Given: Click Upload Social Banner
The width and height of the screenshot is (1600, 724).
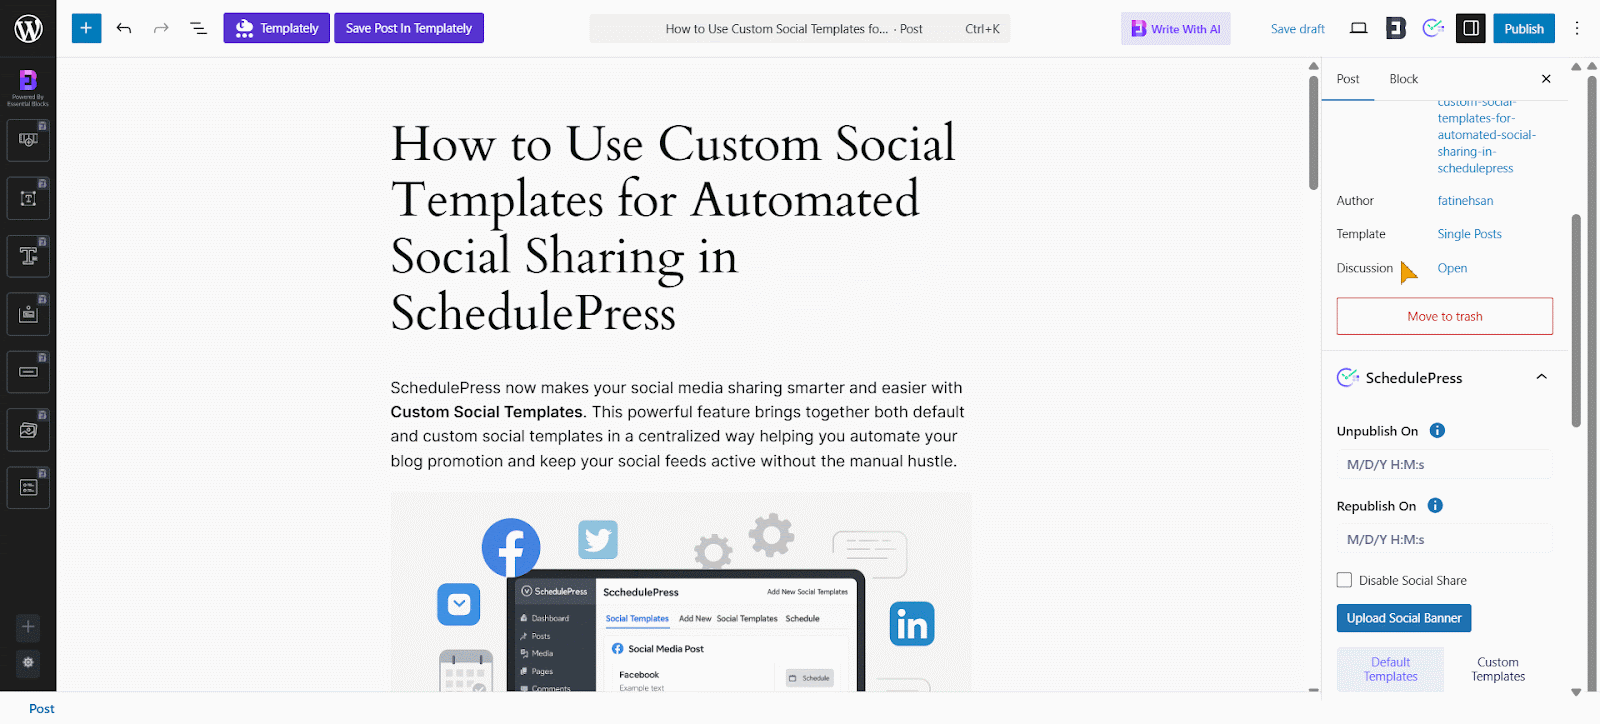Looking at the screenshot, I should [x=1404, y=618].
